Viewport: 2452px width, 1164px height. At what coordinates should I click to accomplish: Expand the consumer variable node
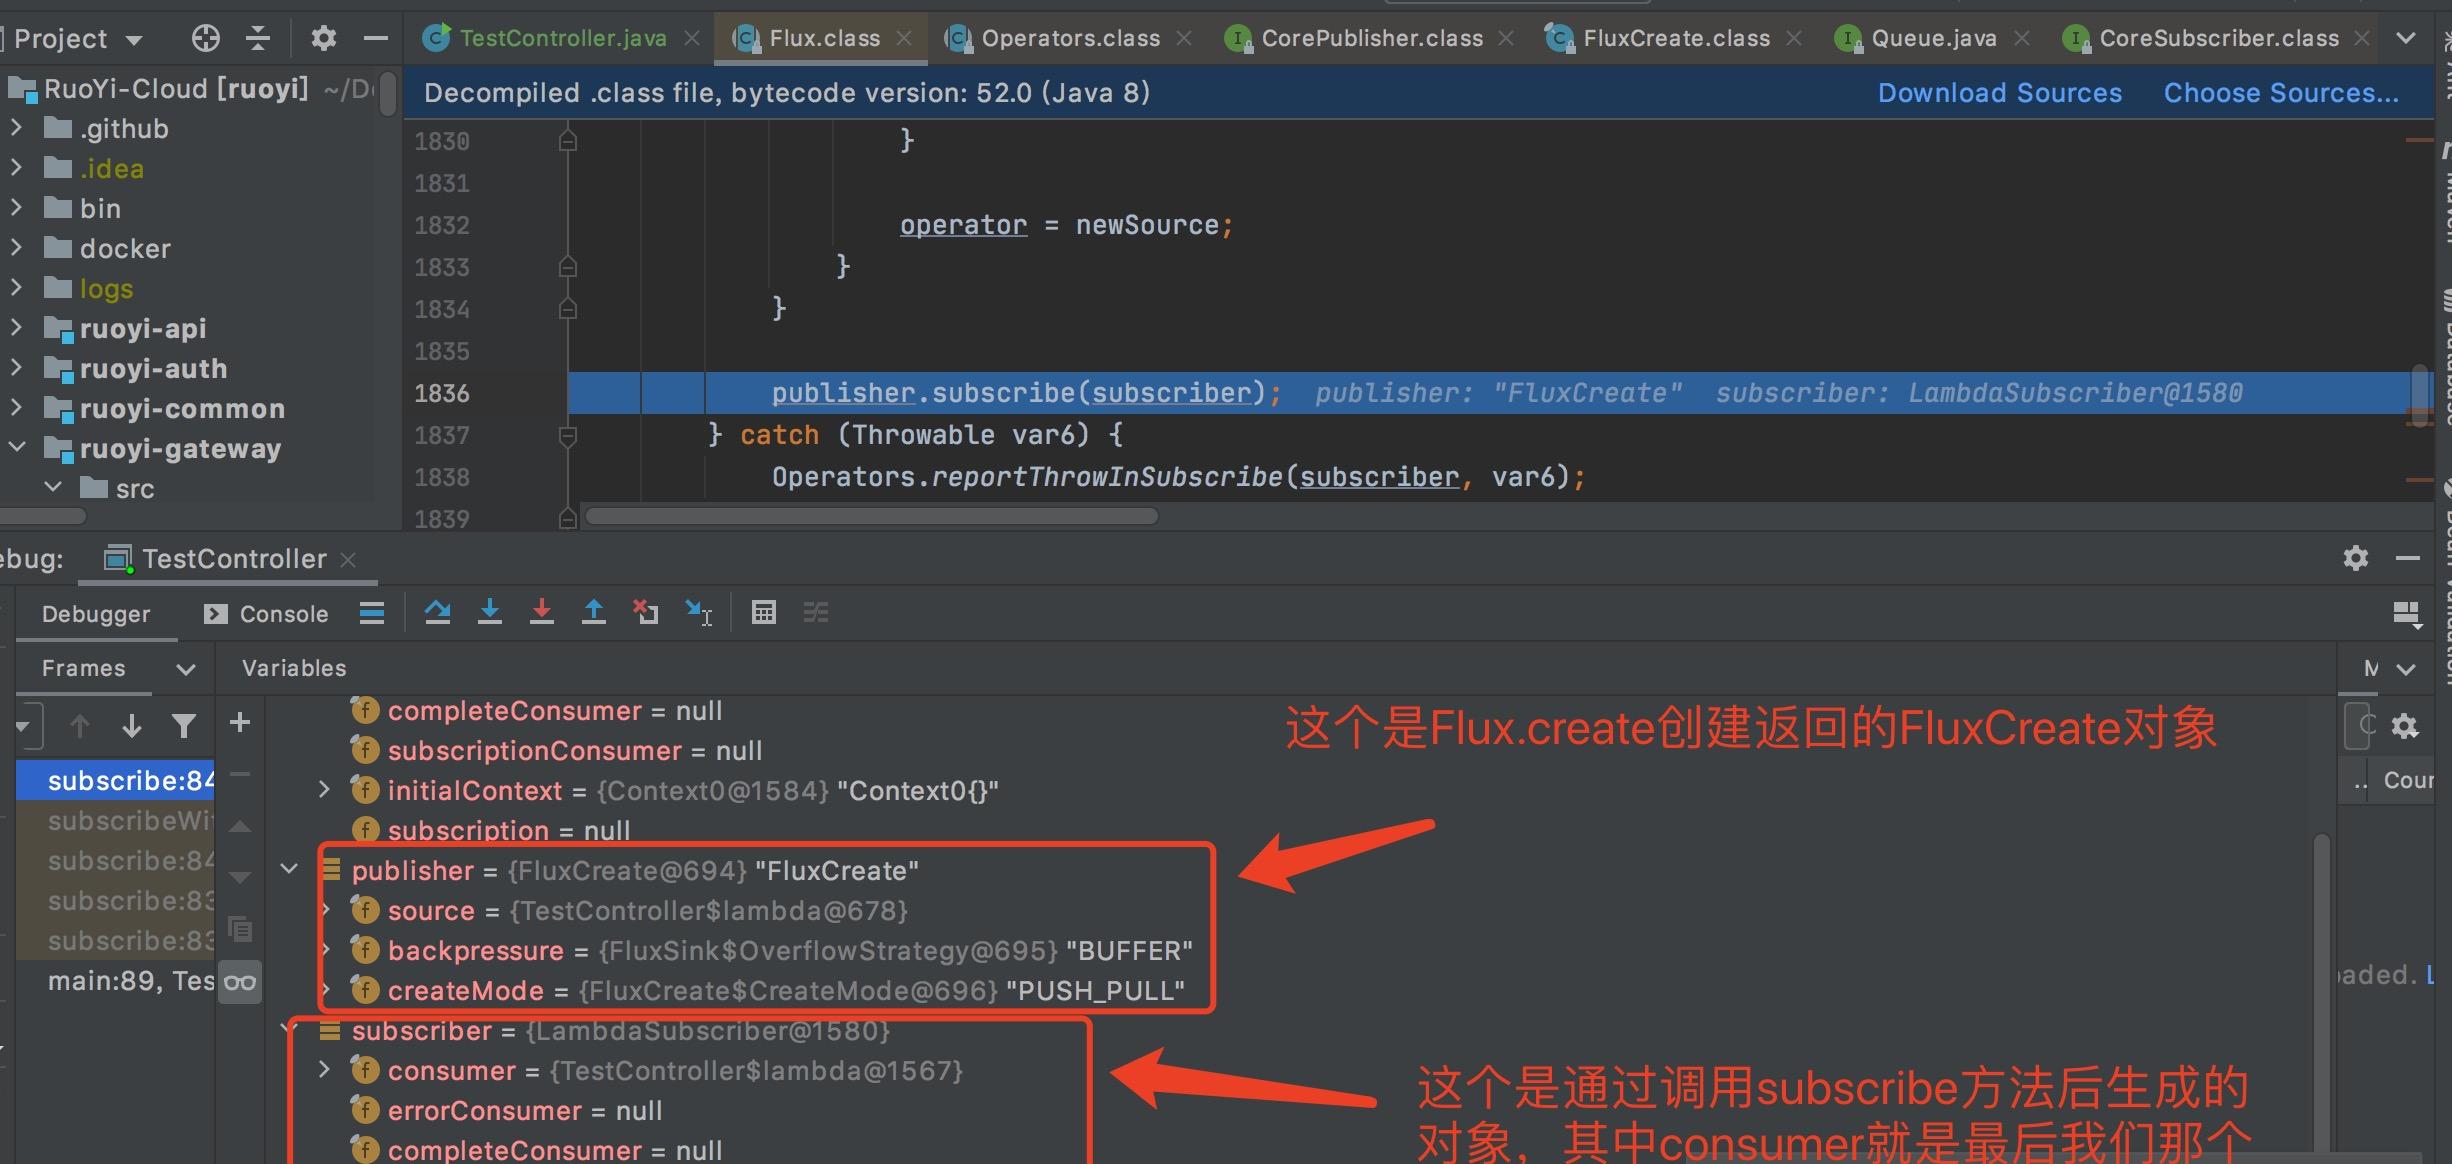[324, 1070]
